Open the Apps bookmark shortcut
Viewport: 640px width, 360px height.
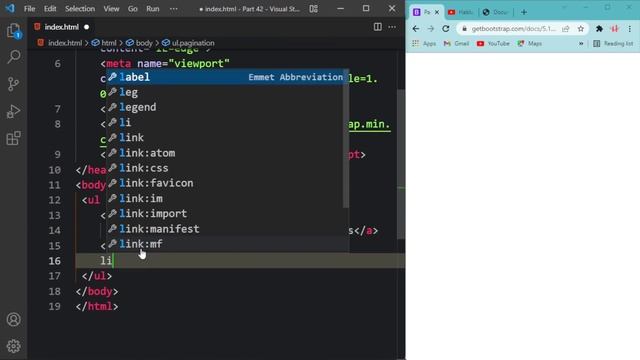424,43
